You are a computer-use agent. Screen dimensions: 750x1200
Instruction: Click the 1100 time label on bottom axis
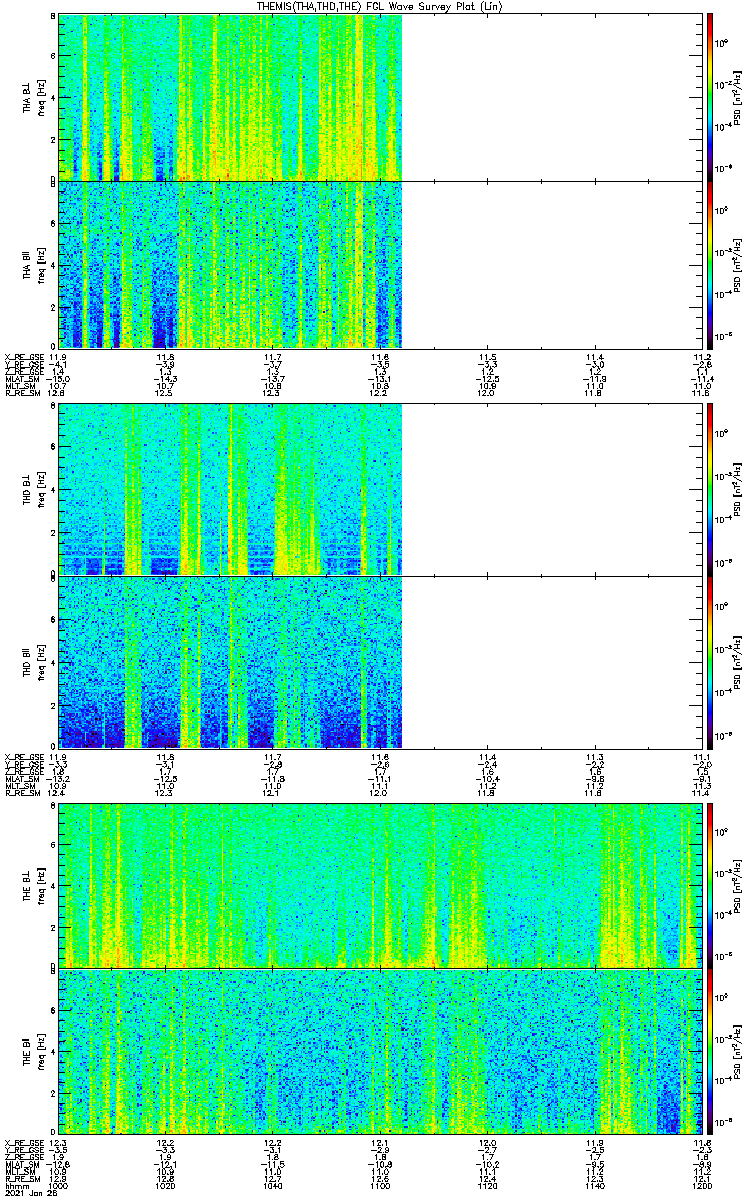[380, 1185]
